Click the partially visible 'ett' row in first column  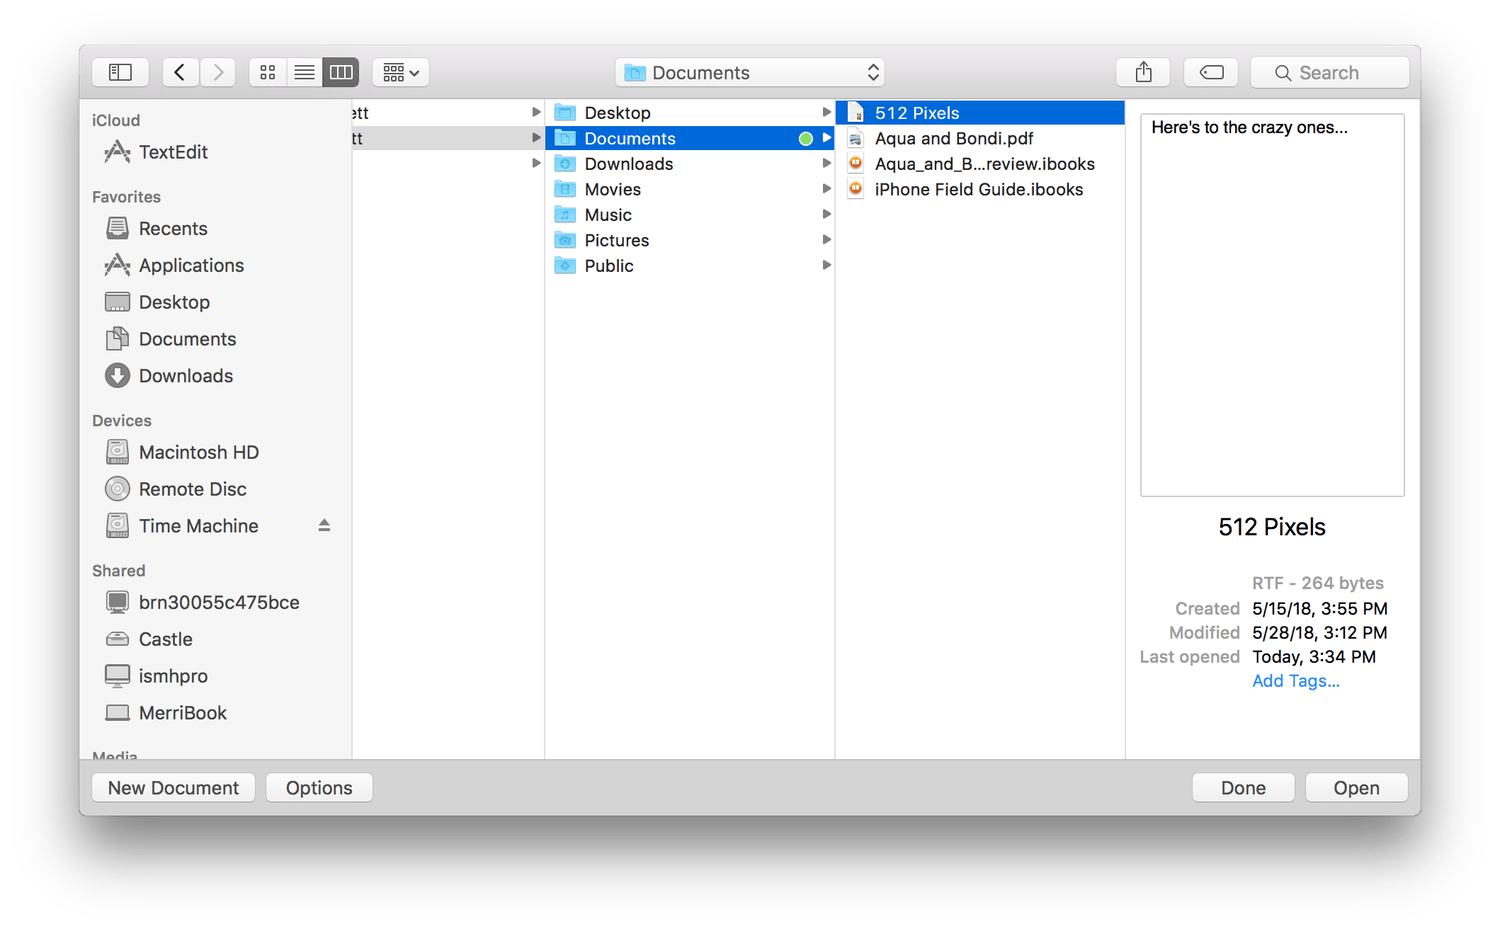click(448, 113)
